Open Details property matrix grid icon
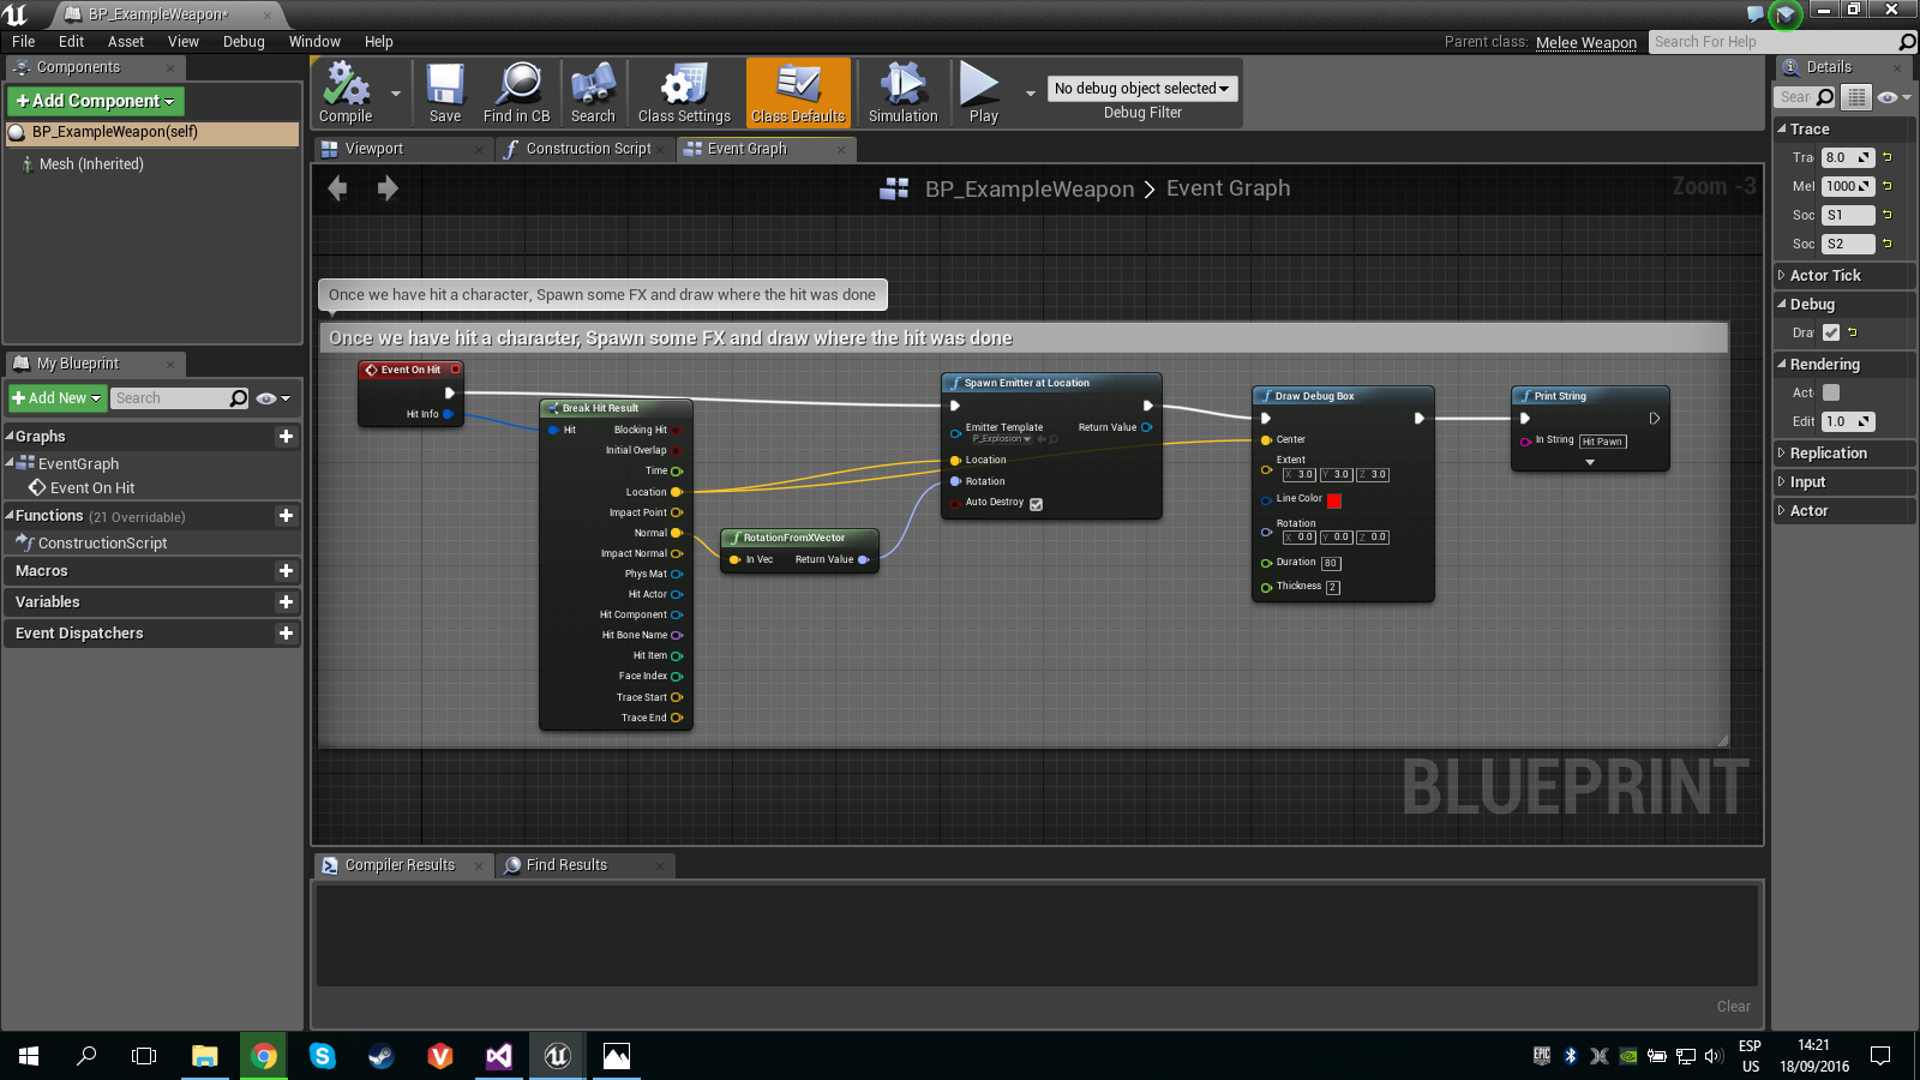The height and width of the screenshot is (1080, 1920). point(1856,97)
